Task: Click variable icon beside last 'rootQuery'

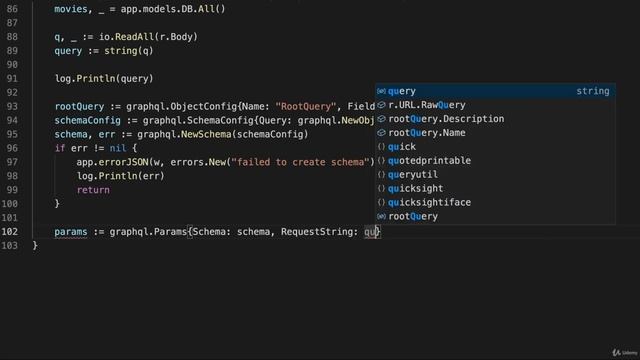Action: [381, 216]
